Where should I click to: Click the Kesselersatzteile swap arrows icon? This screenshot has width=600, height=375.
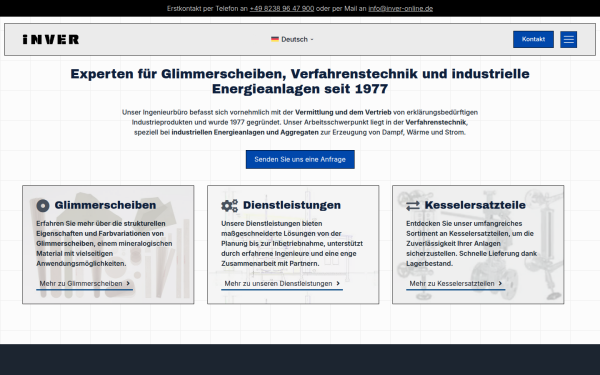coord(413,206)
